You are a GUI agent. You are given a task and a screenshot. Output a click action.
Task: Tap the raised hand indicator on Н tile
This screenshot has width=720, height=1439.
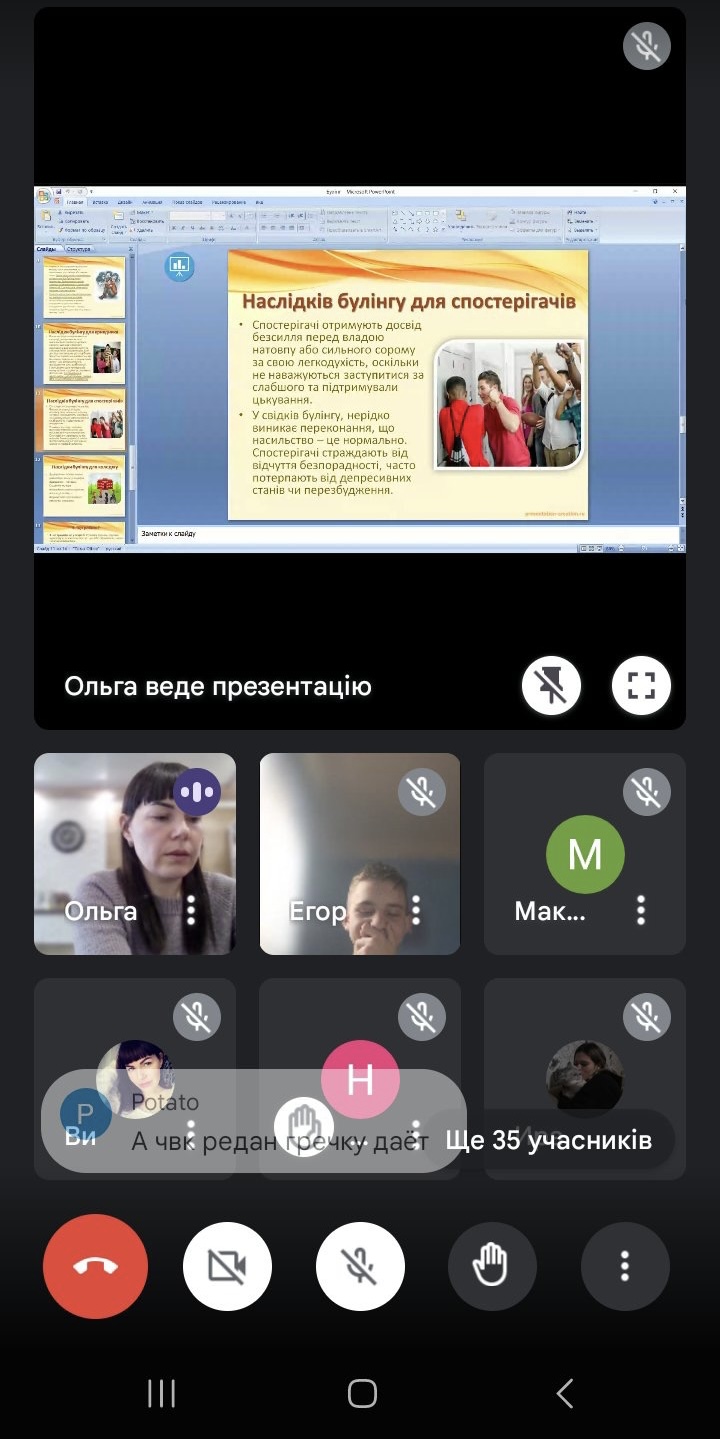pyautogui.click(x=304, y=1127)
